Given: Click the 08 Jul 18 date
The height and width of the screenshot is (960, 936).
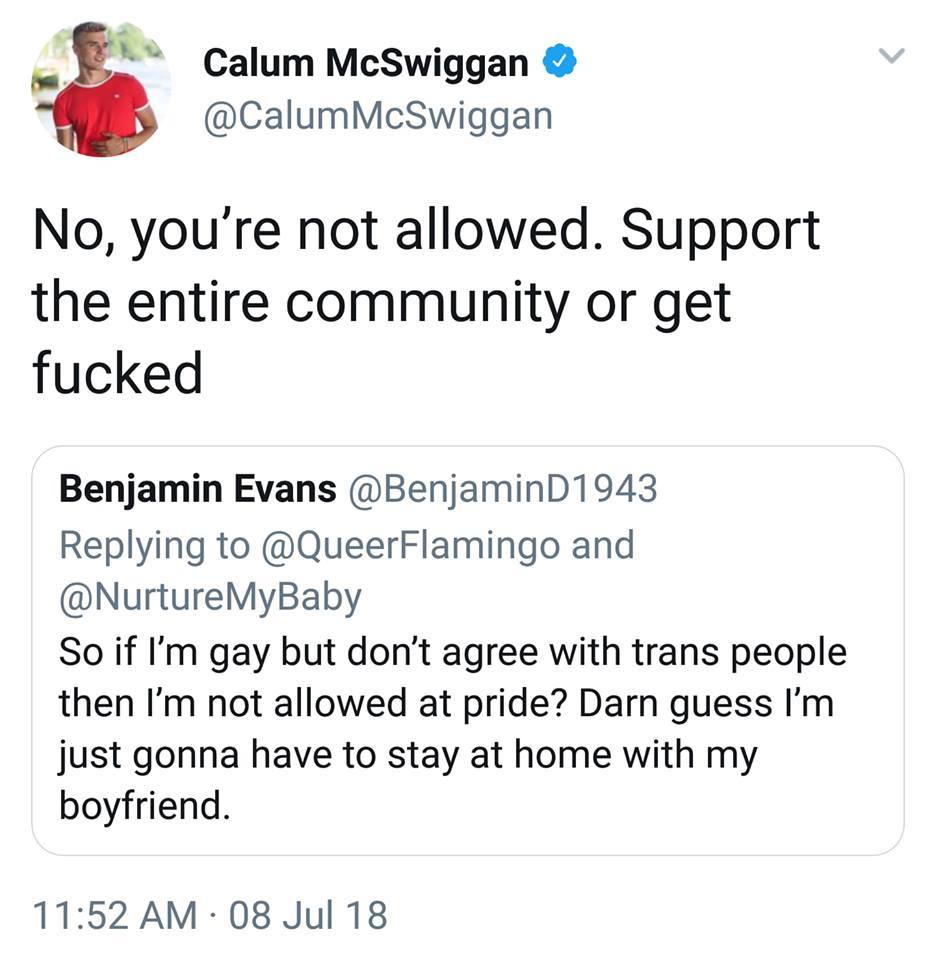Looking at the screenshot, I should click(x=308, y=914).
